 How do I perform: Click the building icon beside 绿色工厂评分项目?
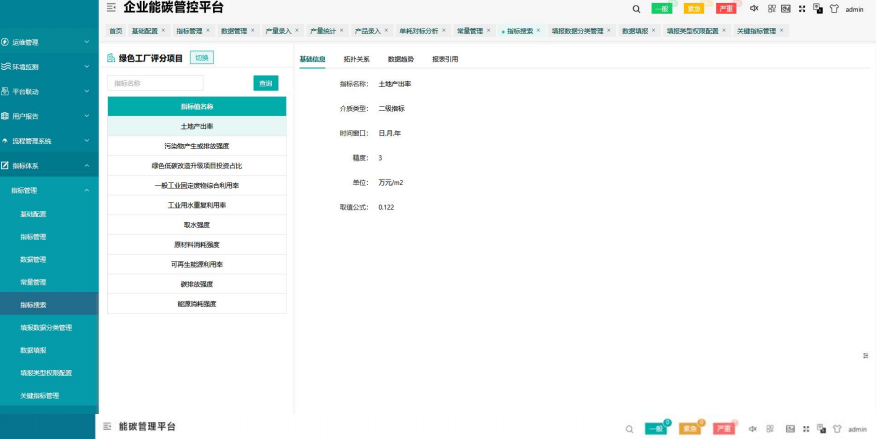pyautogui.click(x=111, y=58)
